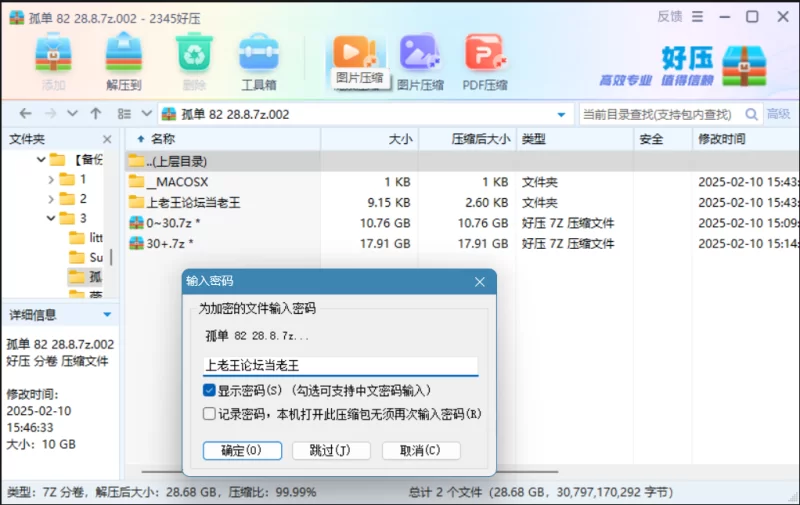Image resolution: width=800 pixels, height=505 pixels.
Task: Select the litt folder in tree
Action: click(86, 238)
